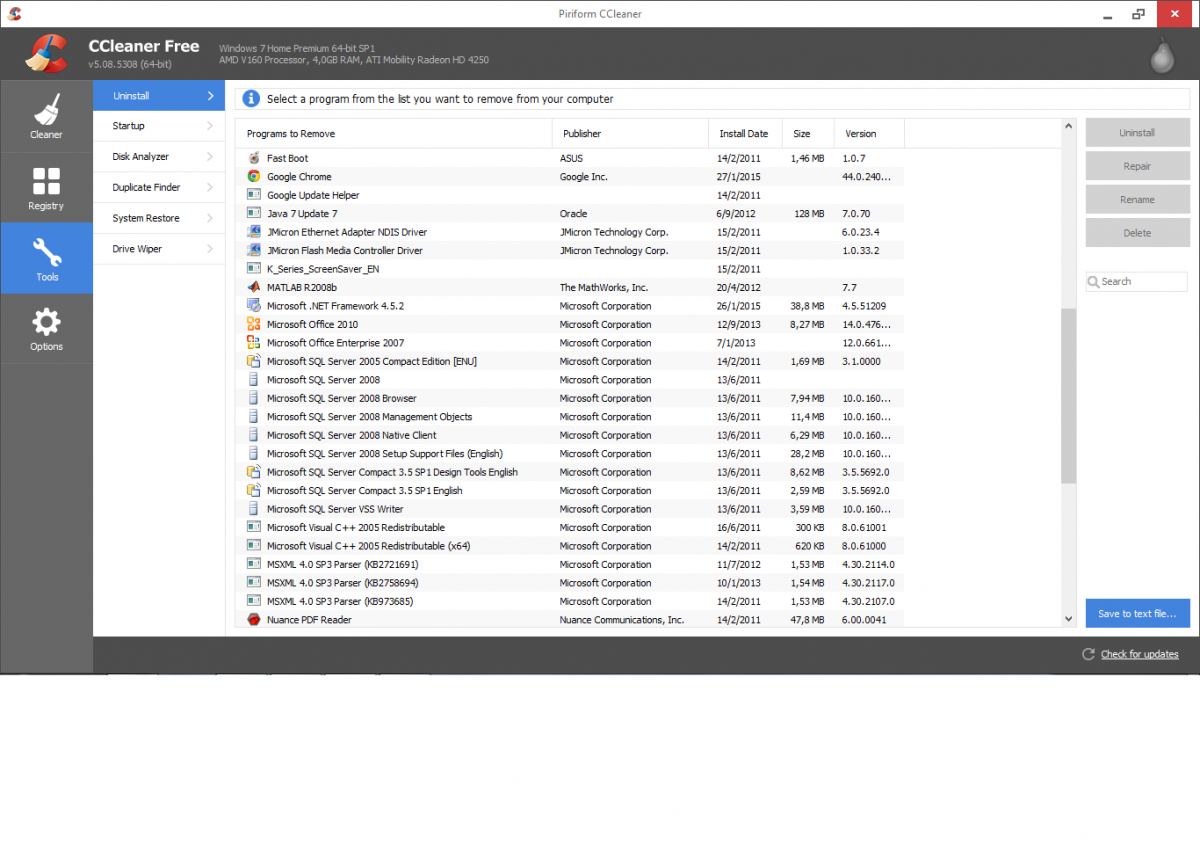Open the Disk Analyzer tab
Image resolution: width=1200 pixels, height=844 pixels.
(x=159, y=157)
